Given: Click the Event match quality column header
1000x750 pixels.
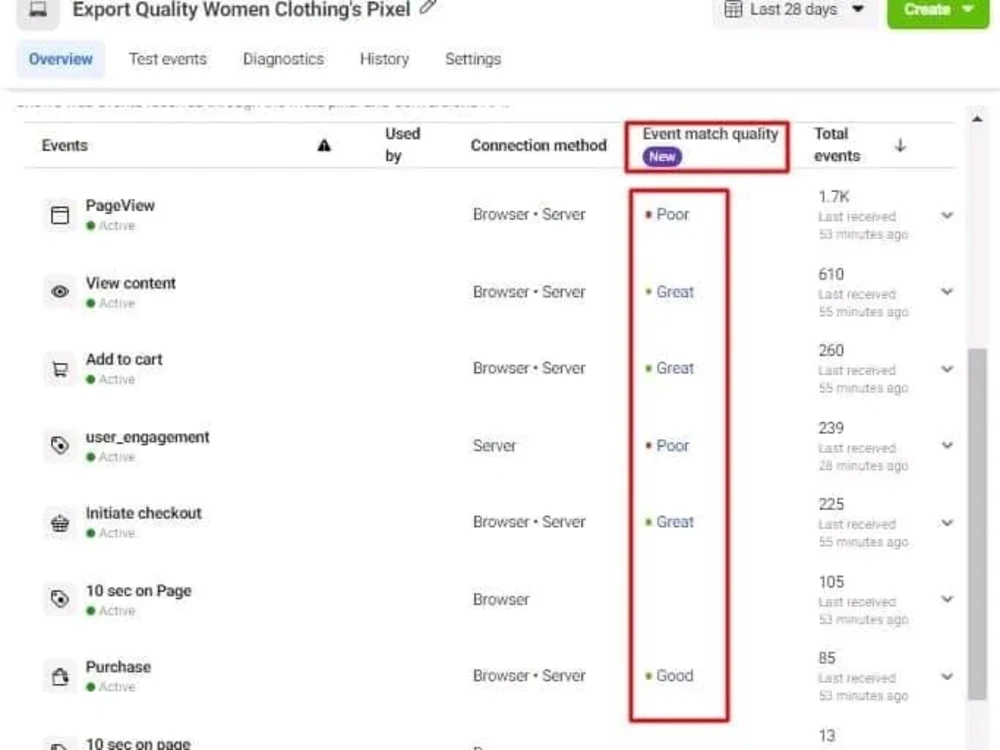Looking at the screenshot, I should click(710, 134).
